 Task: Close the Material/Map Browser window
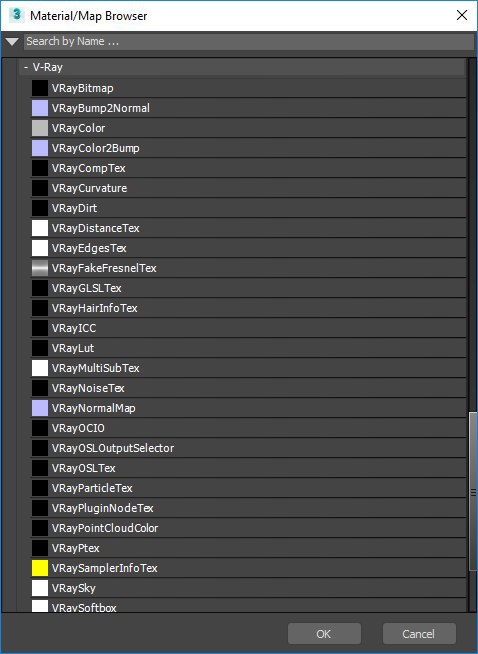pyautogui.click(x=462, y=15)
